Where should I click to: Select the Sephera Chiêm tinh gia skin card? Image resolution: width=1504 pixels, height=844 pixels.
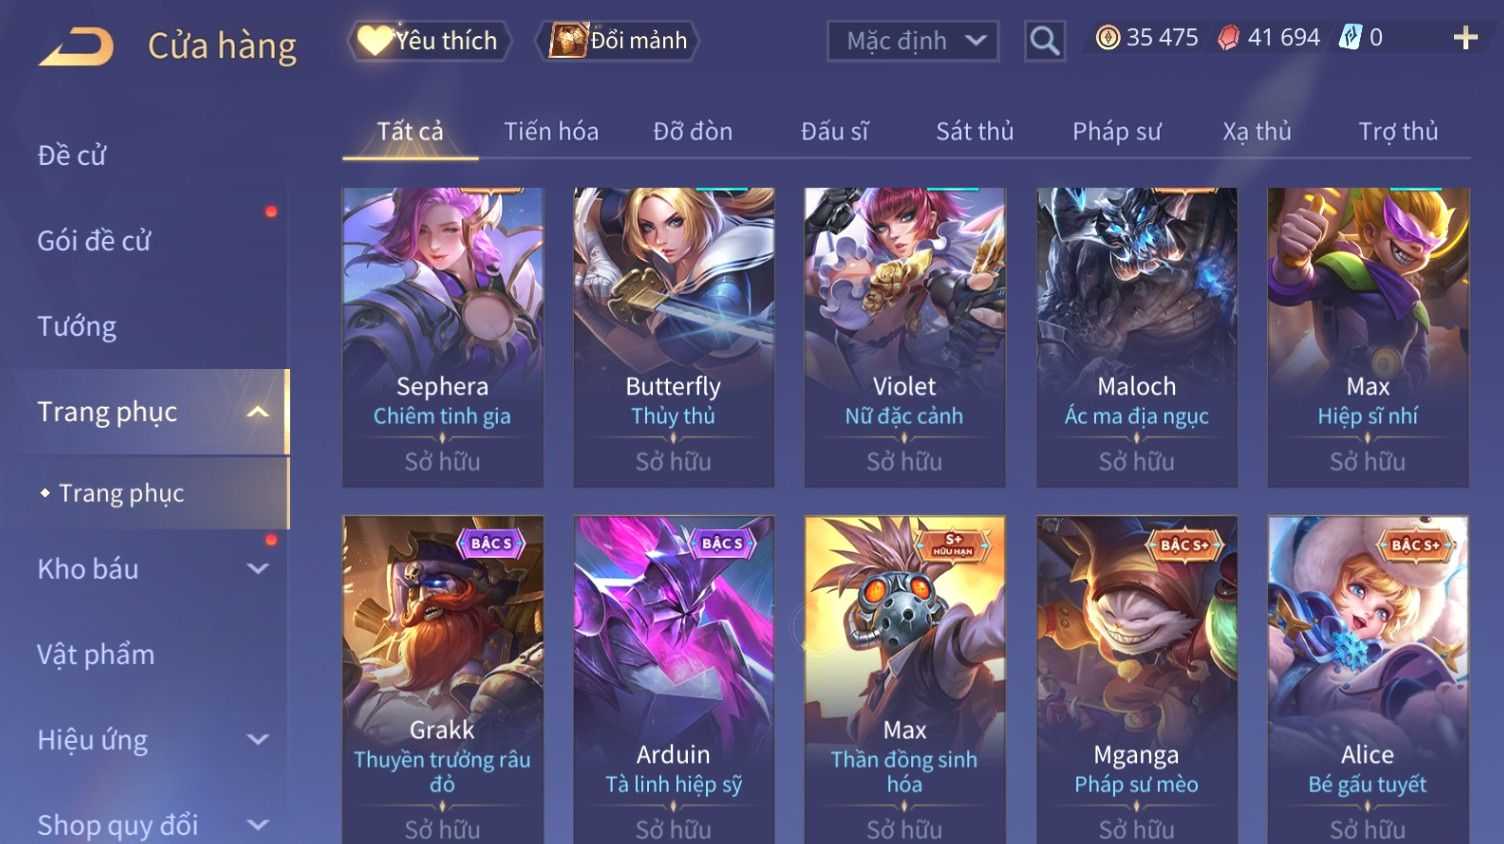point(442,337)
